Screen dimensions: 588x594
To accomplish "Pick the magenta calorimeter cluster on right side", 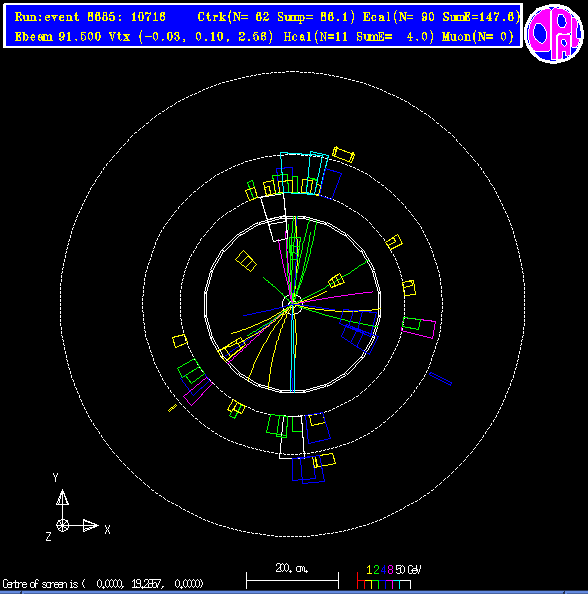I will 419,328.
